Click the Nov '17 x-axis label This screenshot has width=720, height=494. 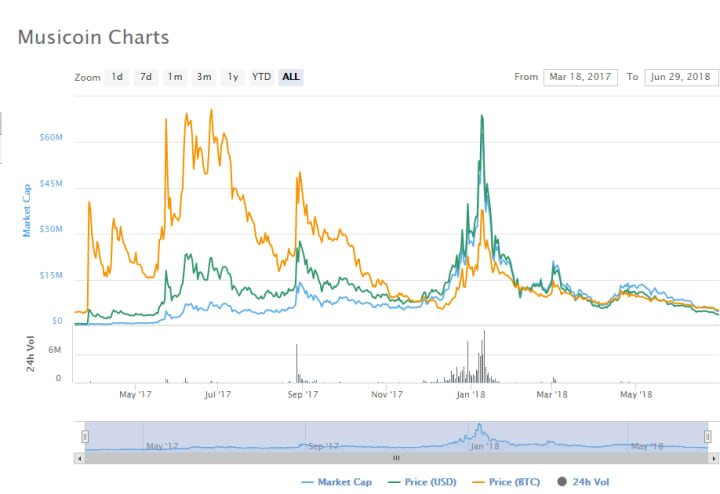click(387, 394)
